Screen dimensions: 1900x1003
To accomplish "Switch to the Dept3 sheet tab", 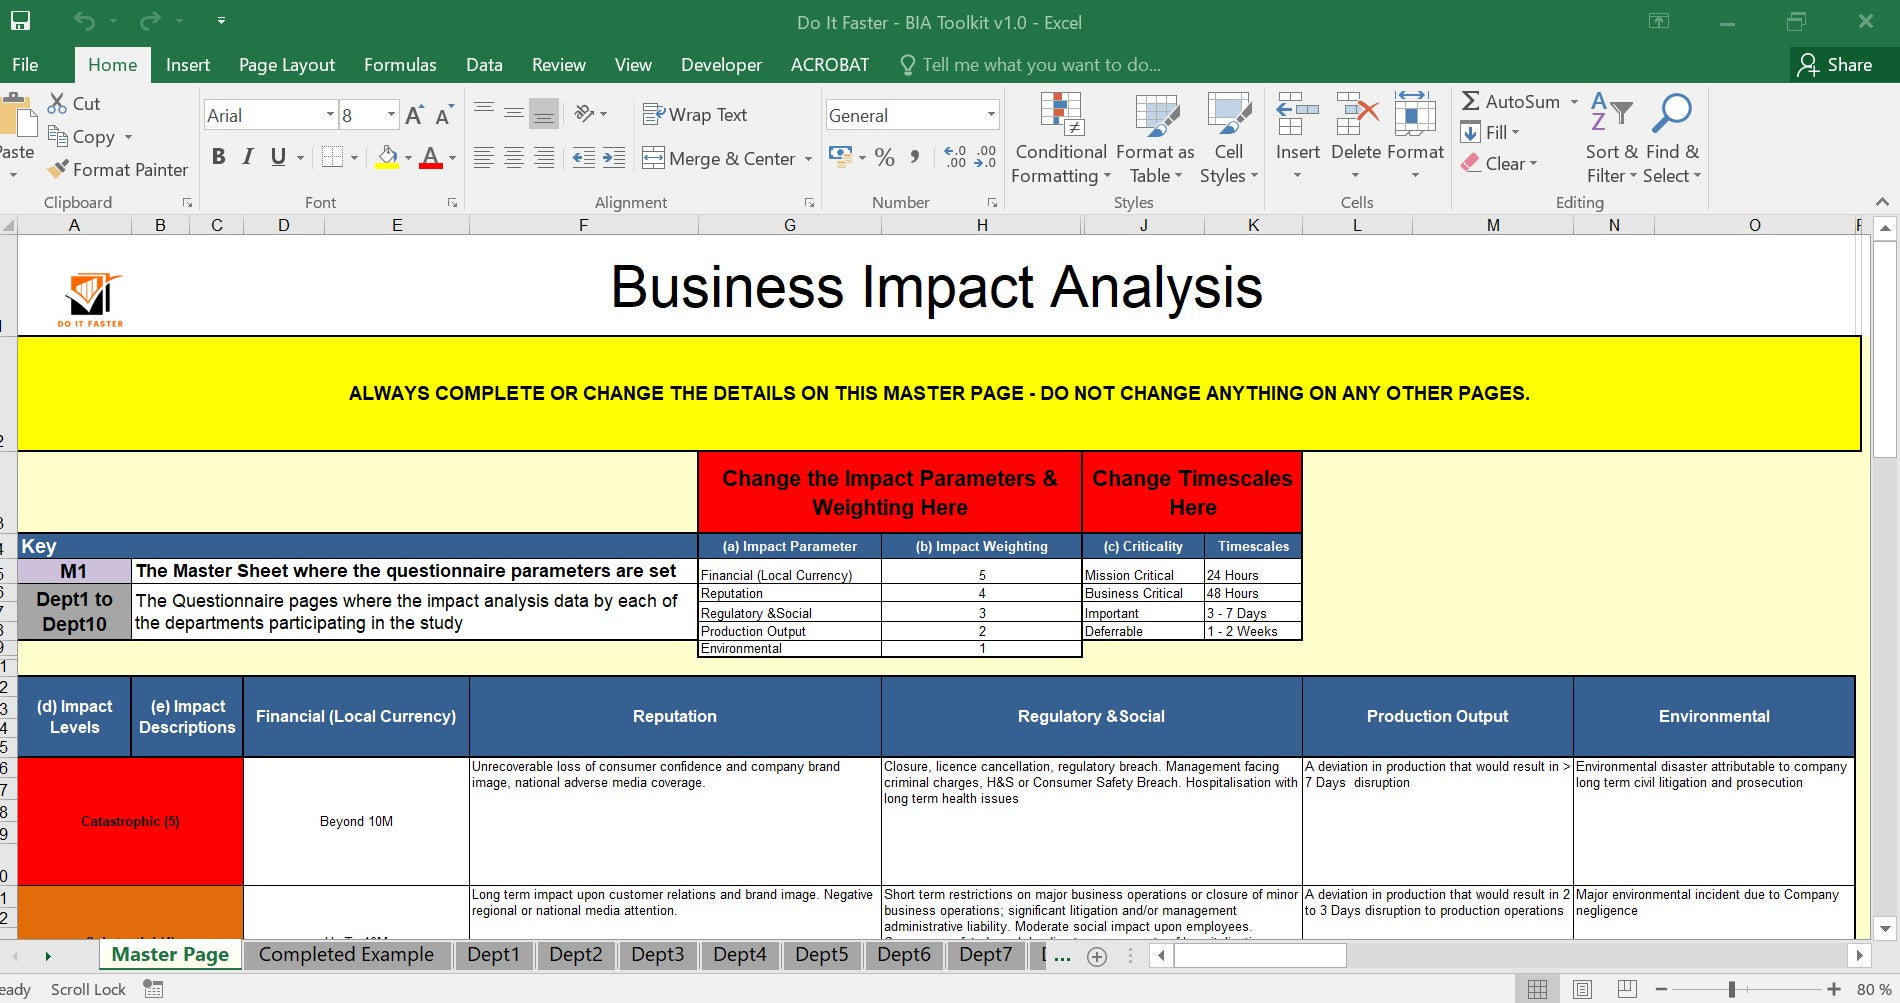I will (x=657, y=955).
